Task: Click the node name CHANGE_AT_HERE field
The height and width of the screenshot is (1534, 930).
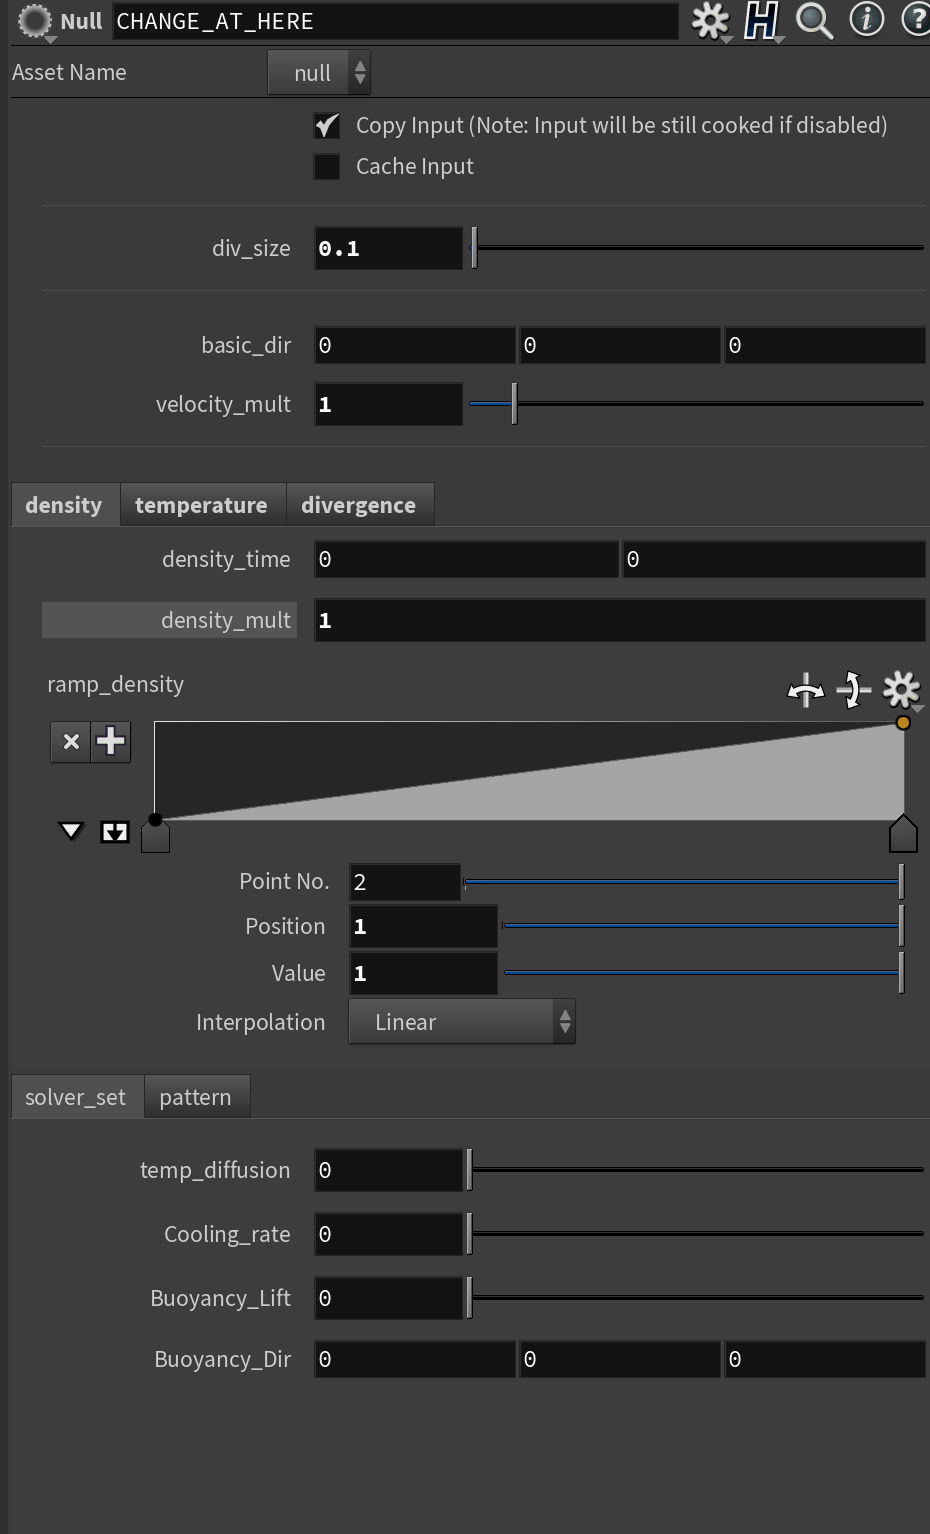Action: pos(396,21)
